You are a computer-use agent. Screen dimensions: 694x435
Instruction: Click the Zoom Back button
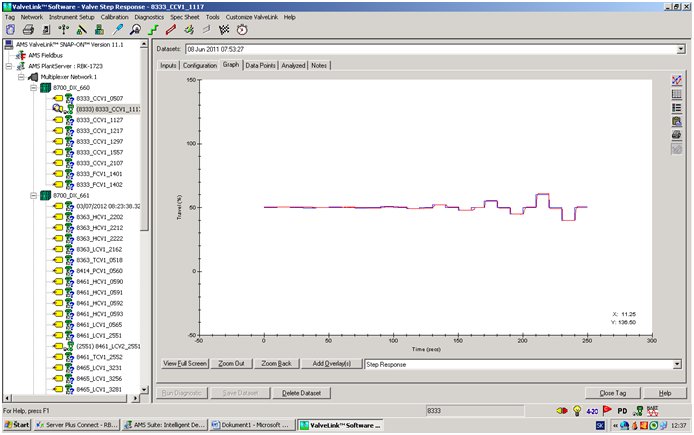coord(277,364)
